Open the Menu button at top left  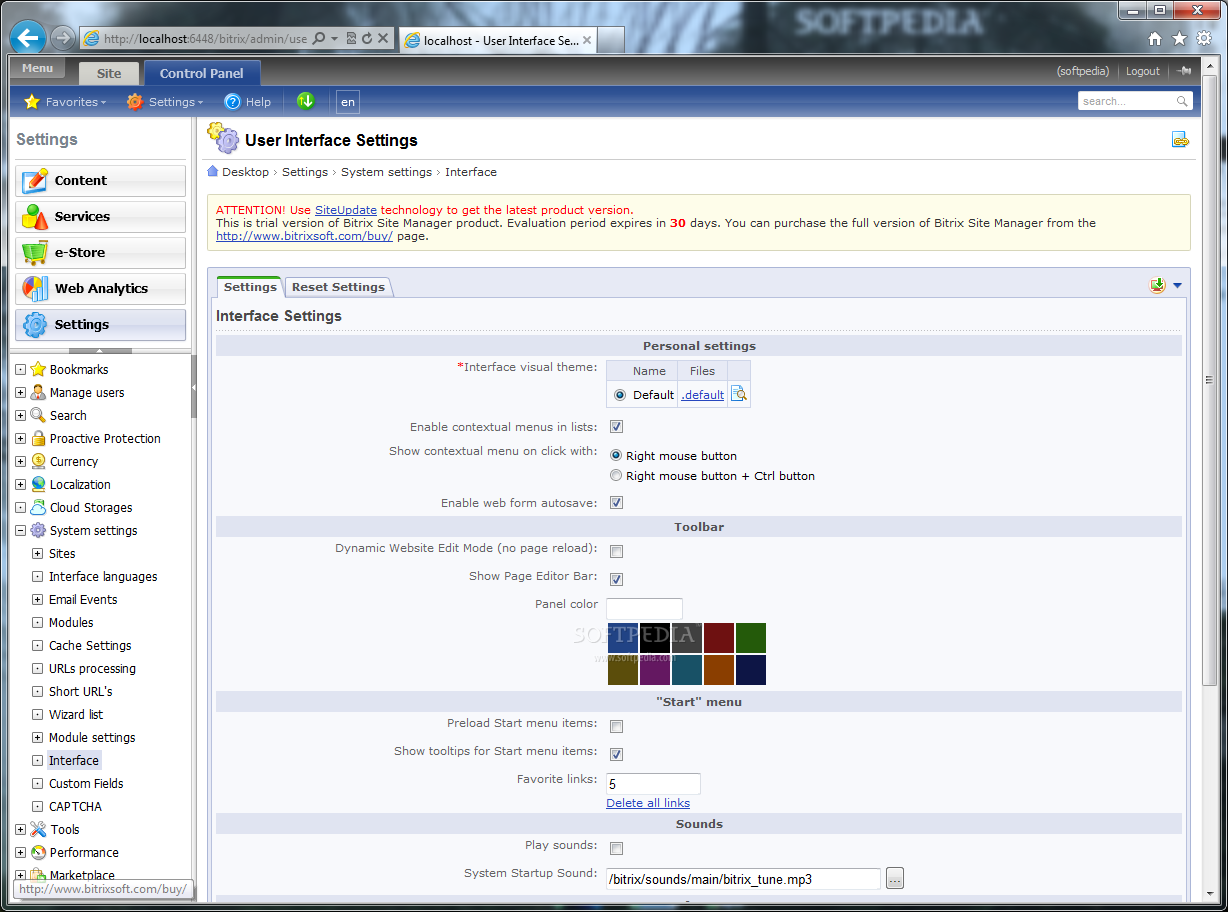[37, 68]
